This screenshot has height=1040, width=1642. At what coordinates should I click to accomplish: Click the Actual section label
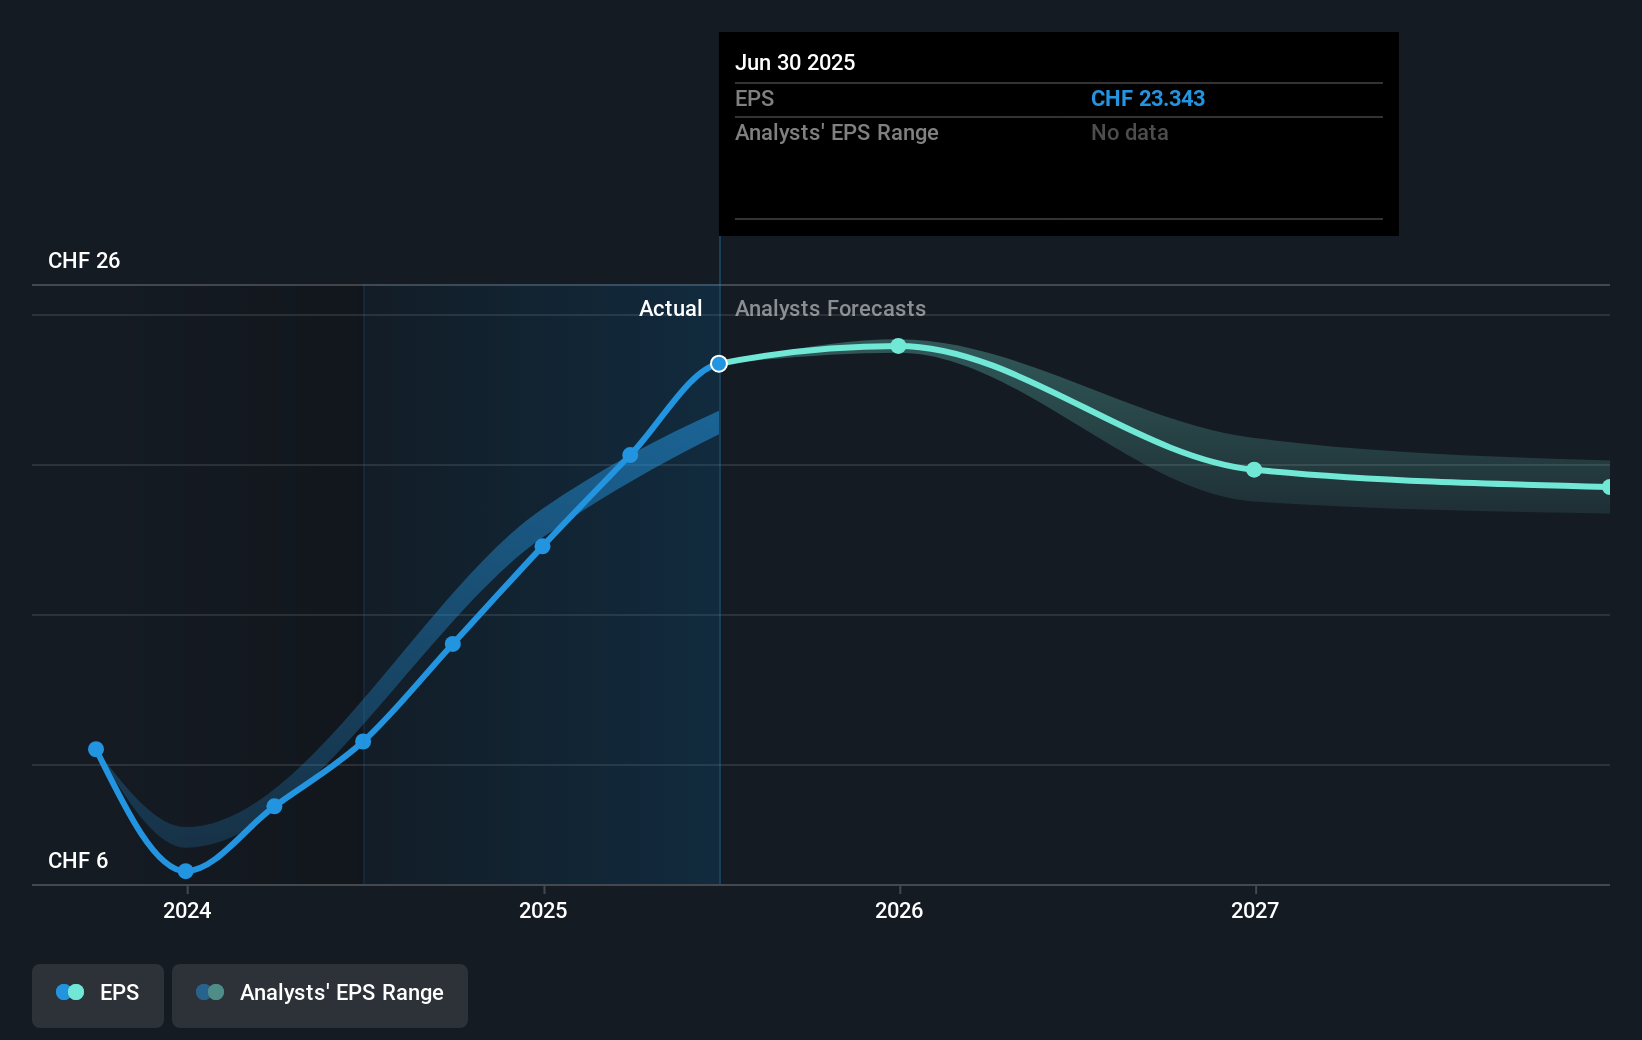pyautogui.click(x=670, y=308)
